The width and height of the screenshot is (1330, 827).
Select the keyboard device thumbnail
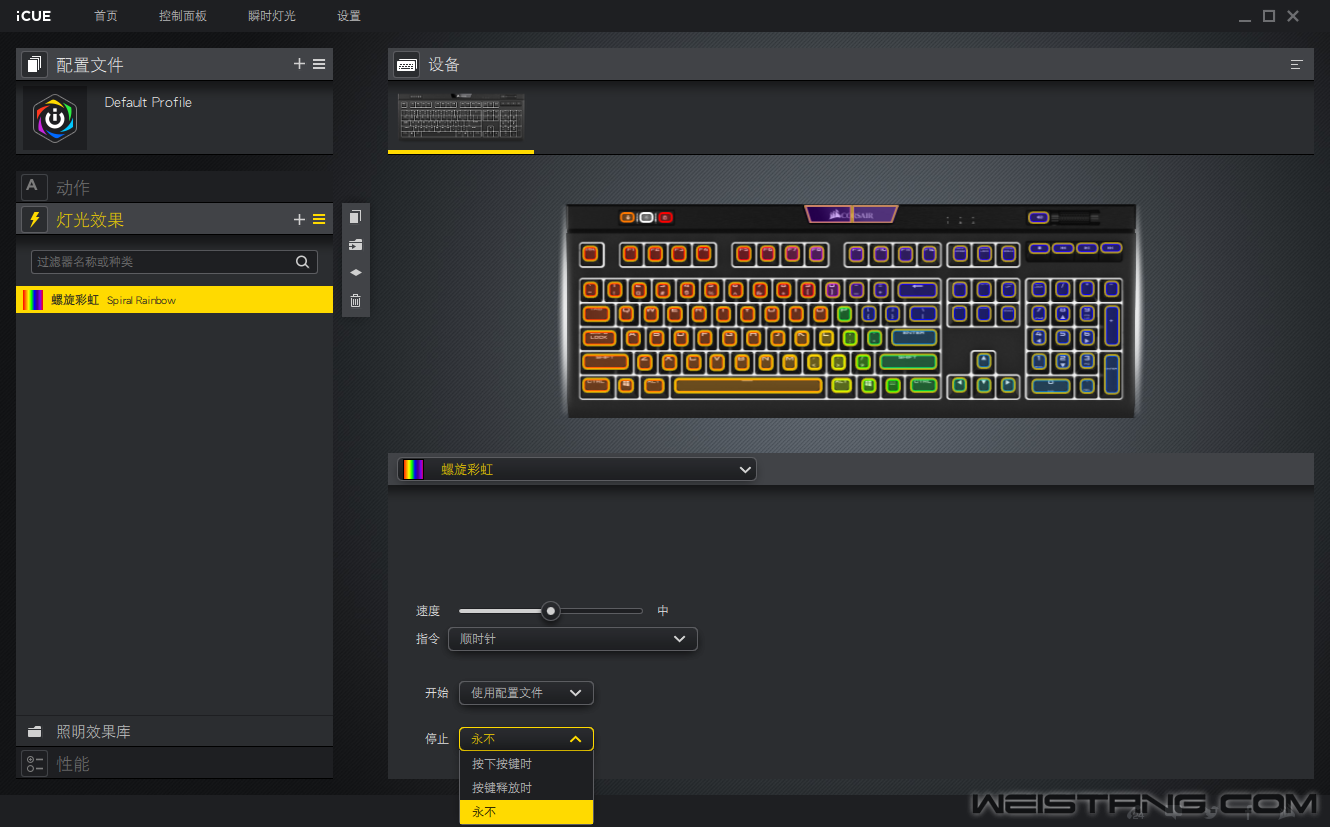[461, 117]
